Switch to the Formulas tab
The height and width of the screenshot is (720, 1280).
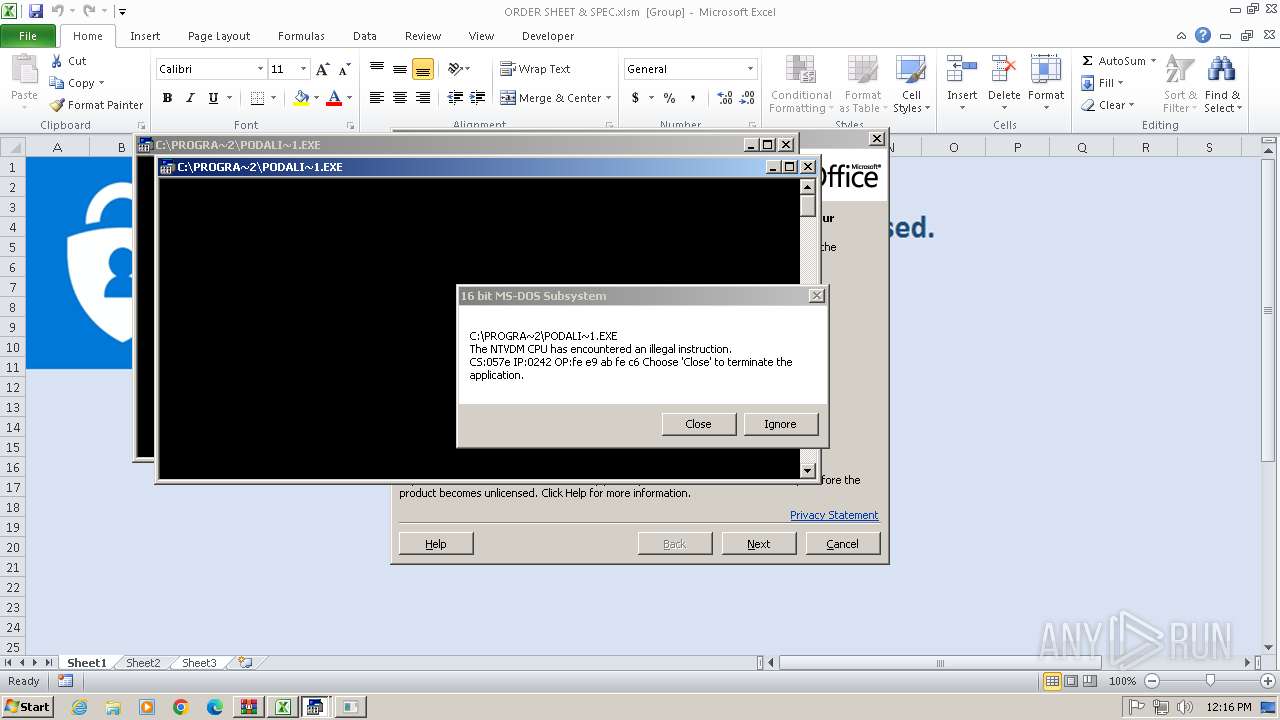point(301,35)
